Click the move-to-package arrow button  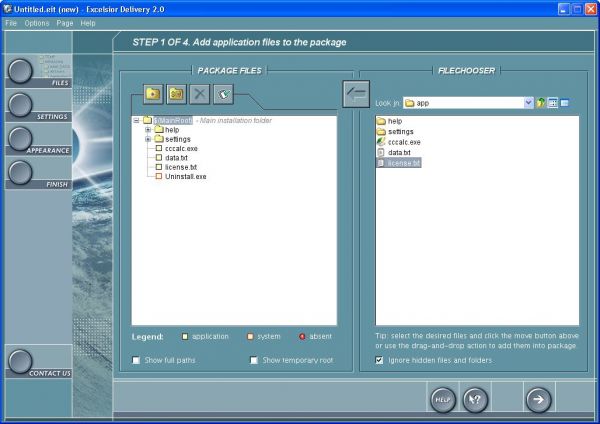tap(356, 94)
